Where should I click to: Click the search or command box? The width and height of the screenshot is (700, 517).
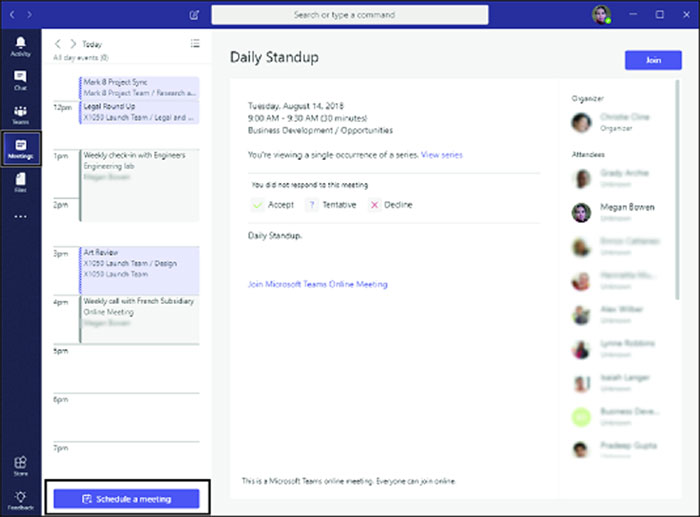click(350, 15)
